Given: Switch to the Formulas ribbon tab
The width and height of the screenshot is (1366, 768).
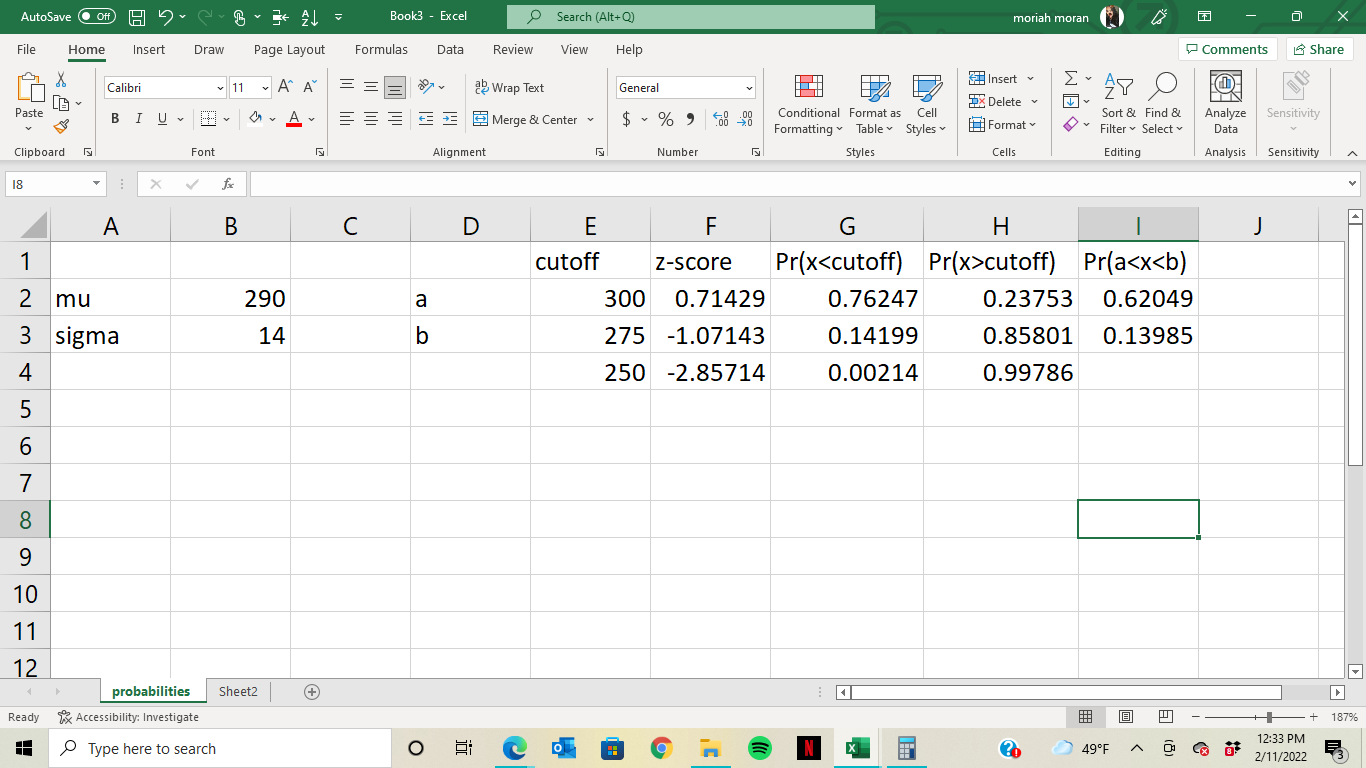Looking at the screenshot, I should 381,49.
